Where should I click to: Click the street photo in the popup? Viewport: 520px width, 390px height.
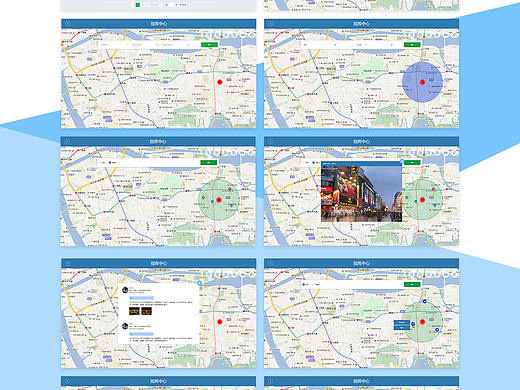[x=361, y=194]
